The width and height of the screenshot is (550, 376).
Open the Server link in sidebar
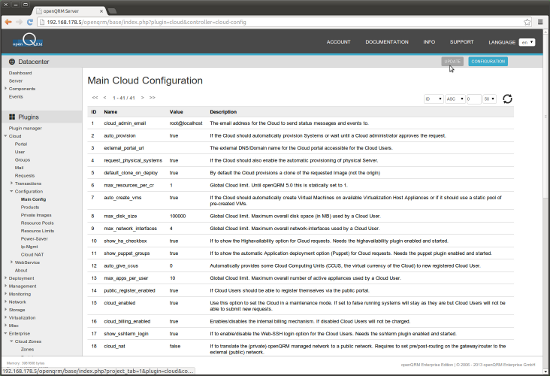coord(16,81)
